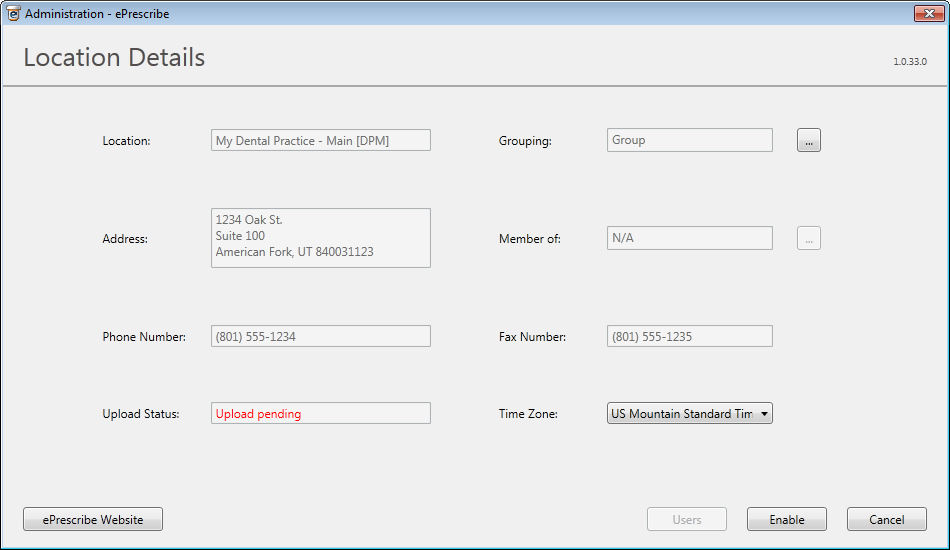This screenshot has width=950, height=550.
Task: Click the Fax Number field
Action: pos(689,337)
